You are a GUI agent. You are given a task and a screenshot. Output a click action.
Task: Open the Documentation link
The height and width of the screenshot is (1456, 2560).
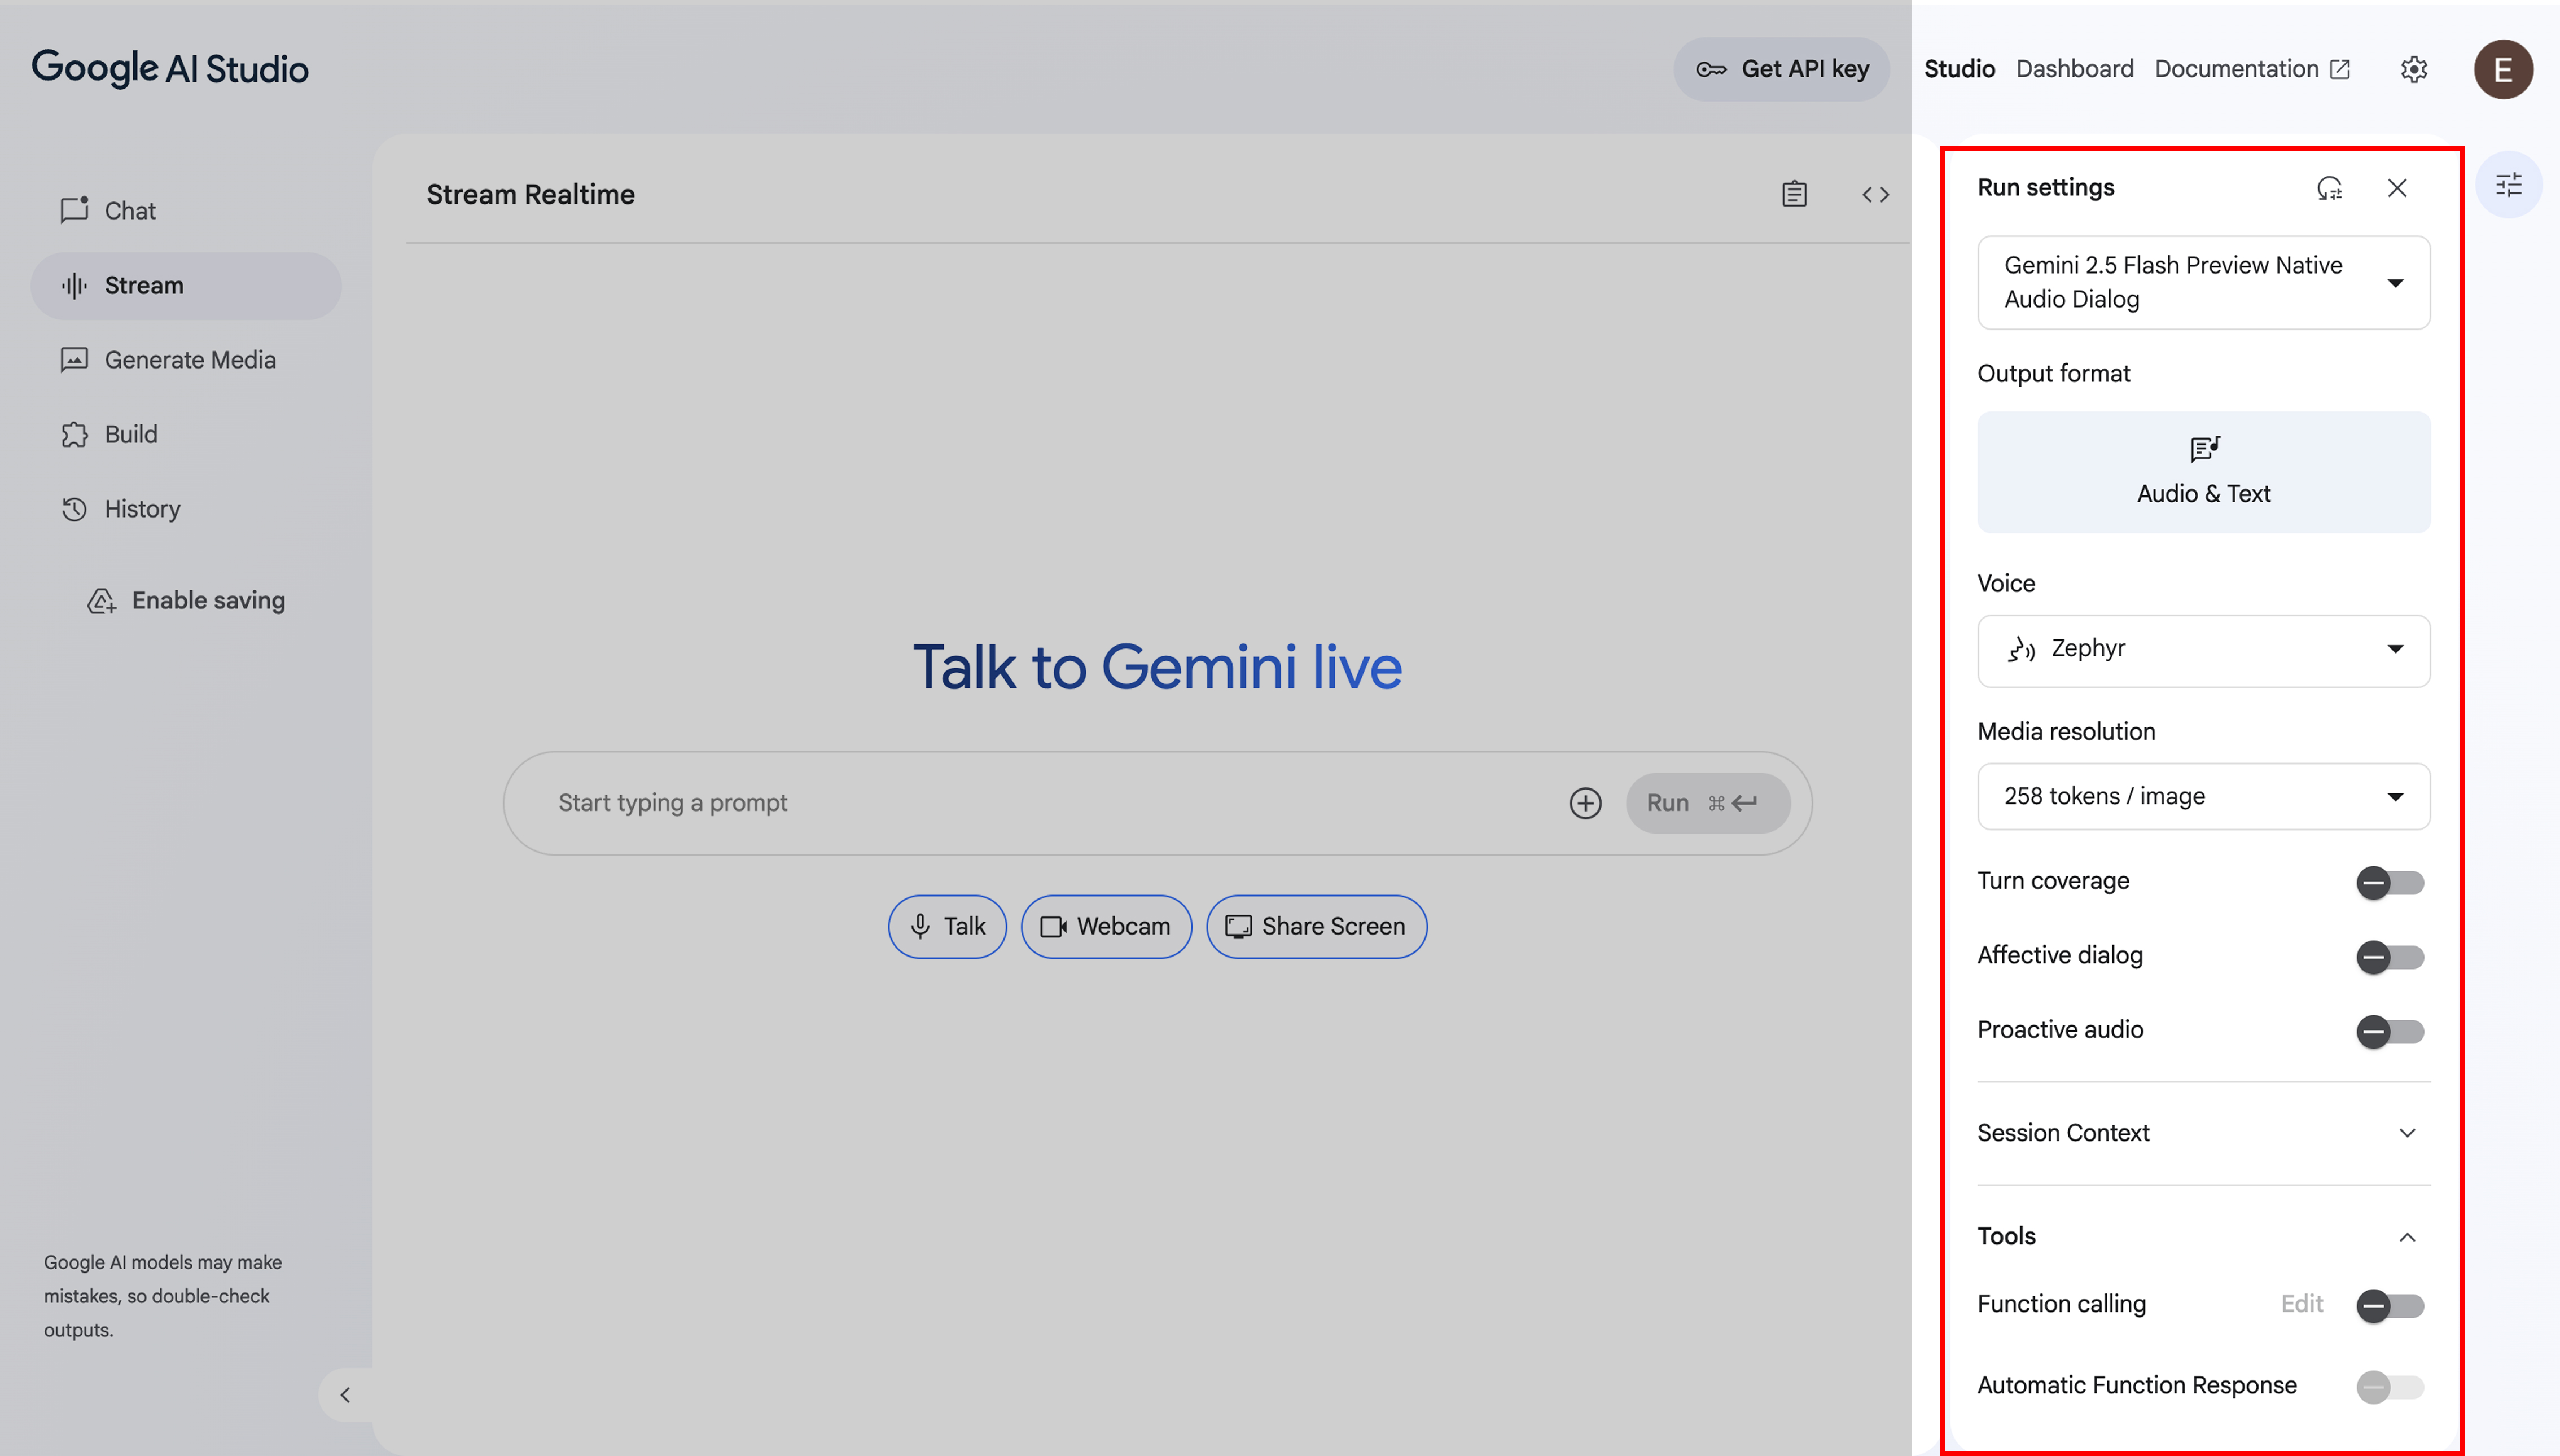[2252, 69]
